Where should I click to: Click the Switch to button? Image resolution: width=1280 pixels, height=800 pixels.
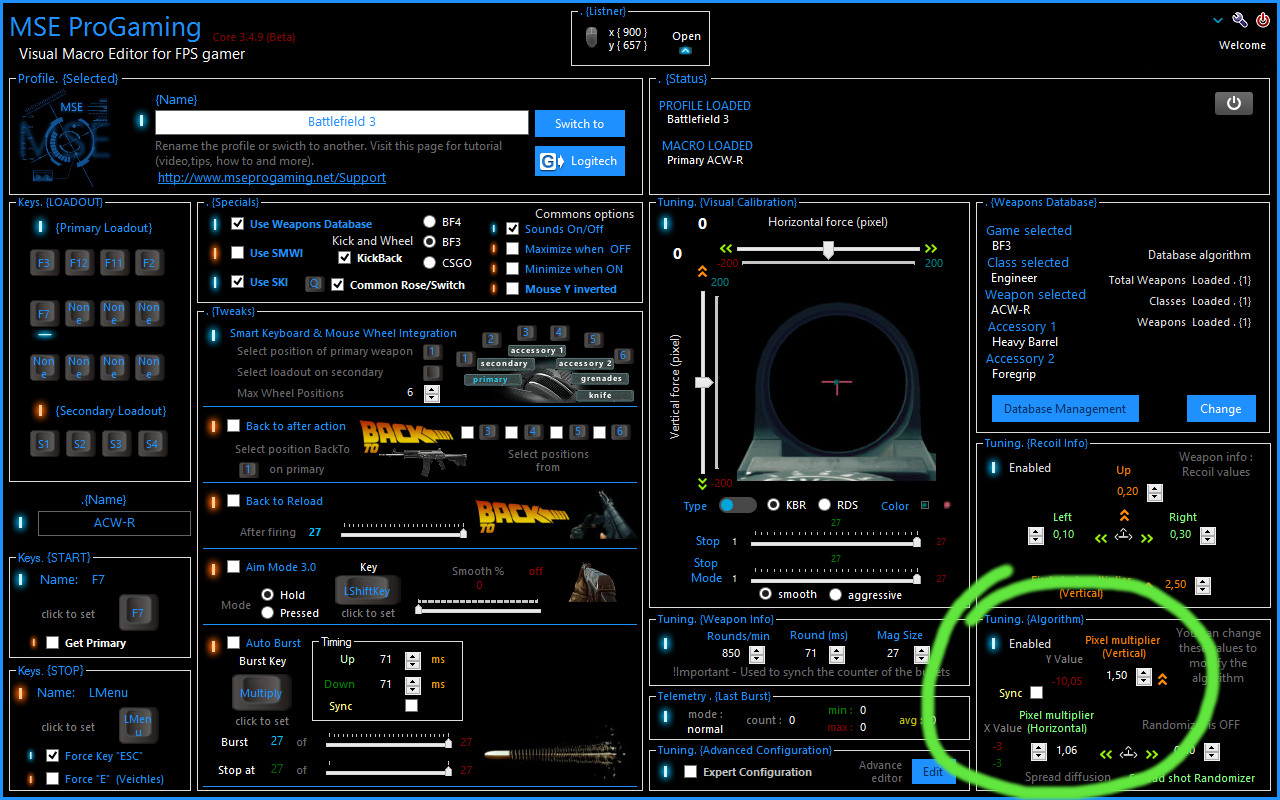point(580,124)
